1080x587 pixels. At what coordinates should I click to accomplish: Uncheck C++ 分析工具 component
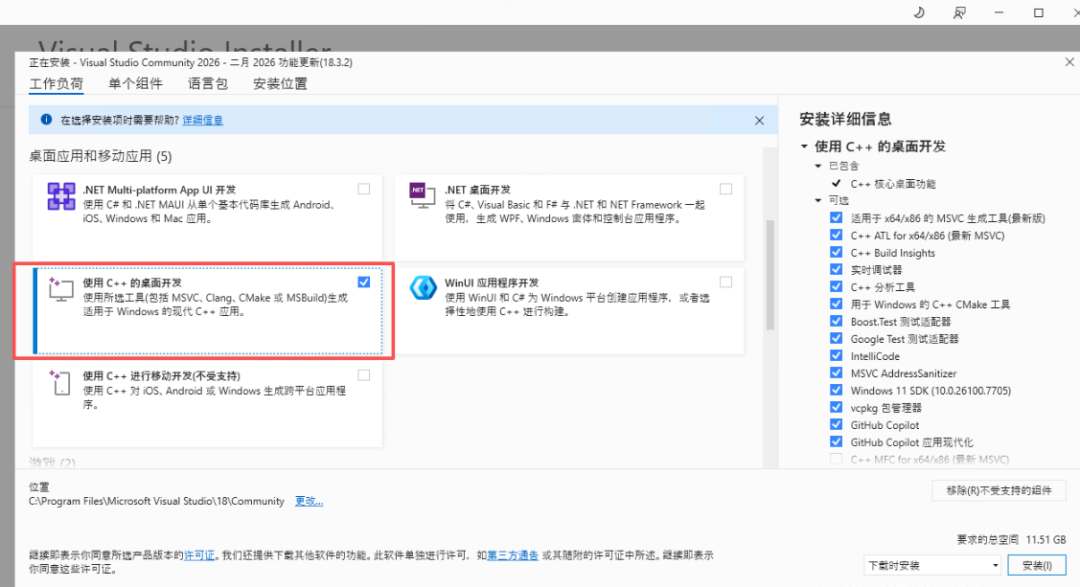click(x=836, y=287)
